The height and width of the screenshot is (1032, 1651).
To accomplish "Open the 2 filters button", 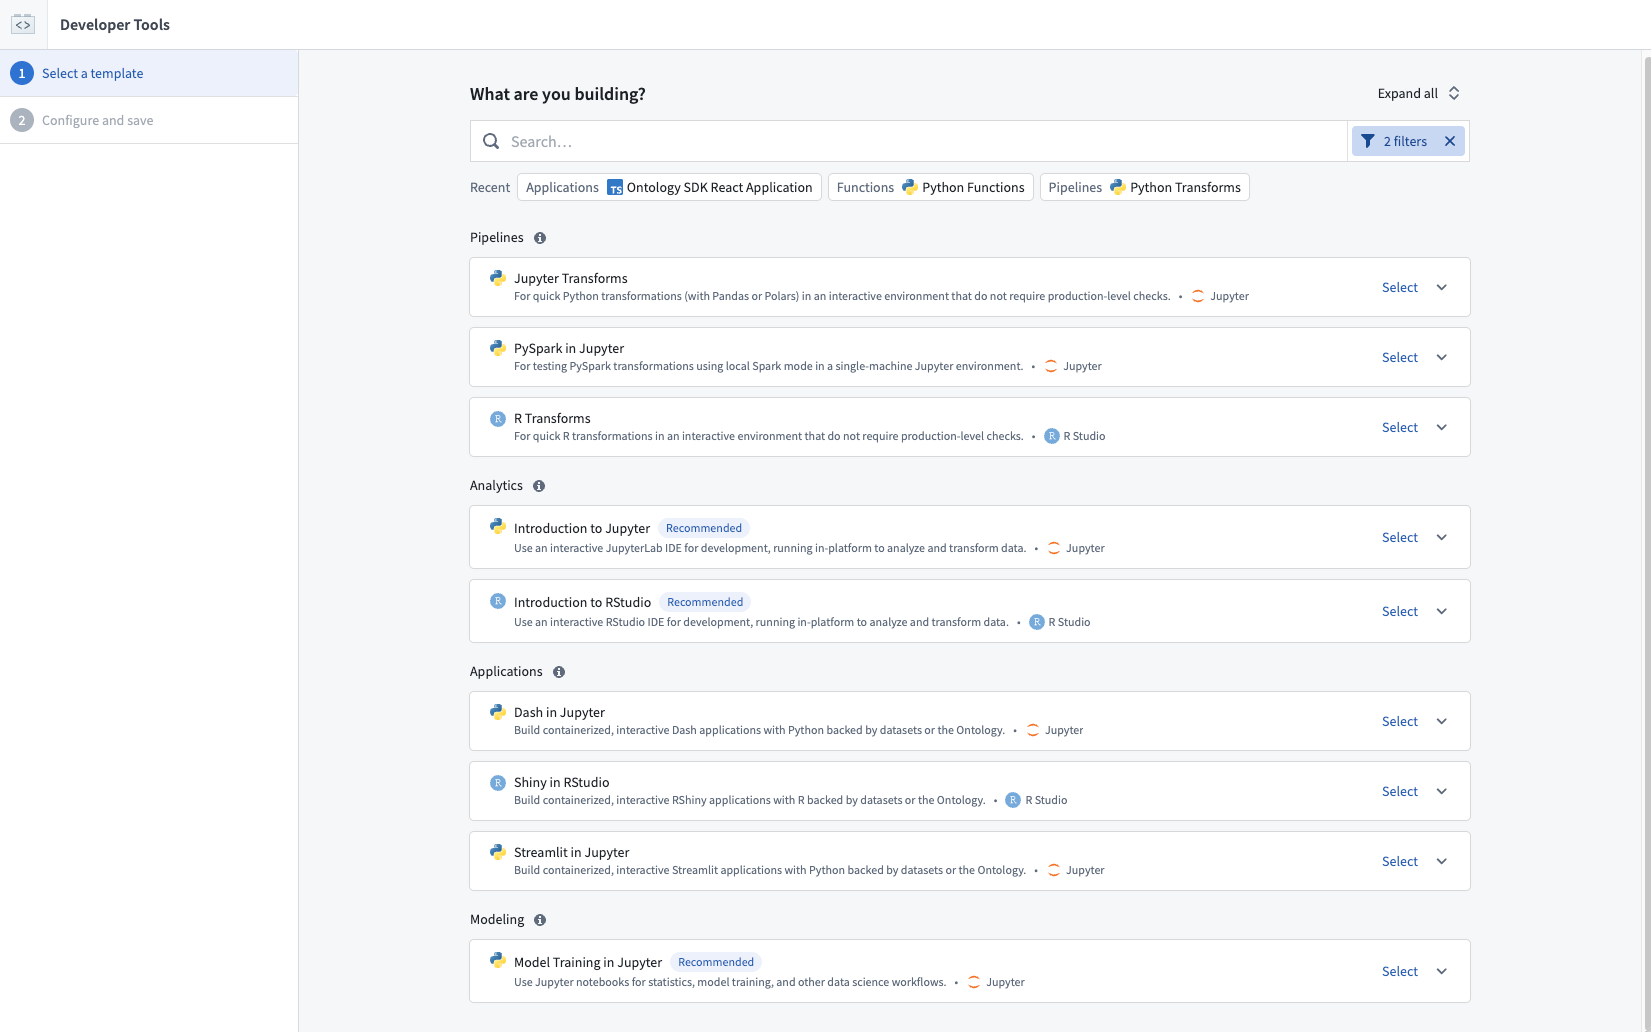I will [x=1396, y=141].
